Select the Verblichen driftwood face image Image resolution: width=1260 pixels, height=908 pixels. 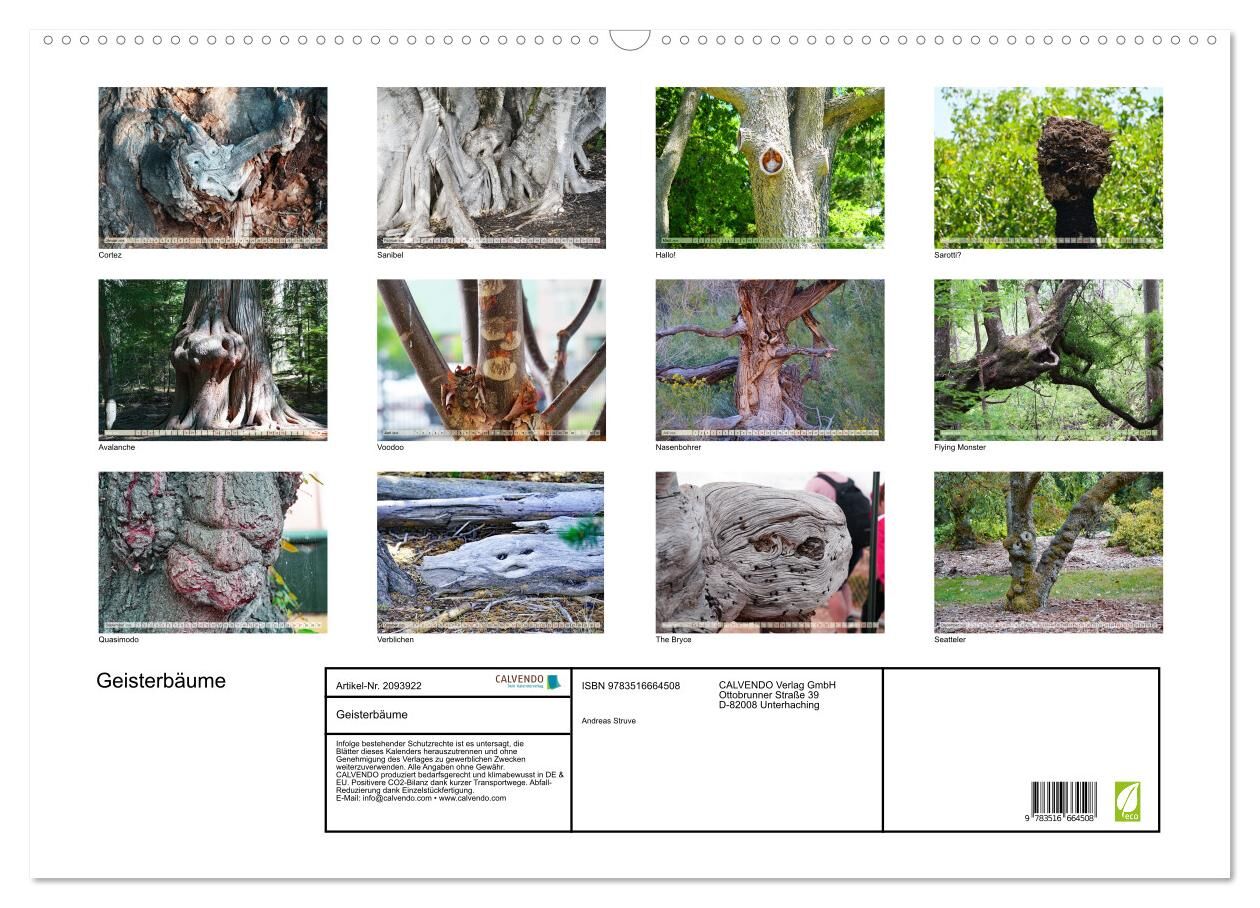tap(491, 552)
